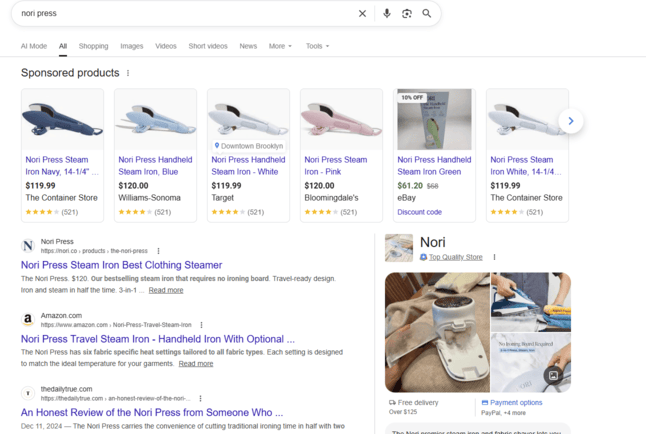646x434 pixels.
Task: Click the Bloomingdale's seller name
Action: coord(331,198)
